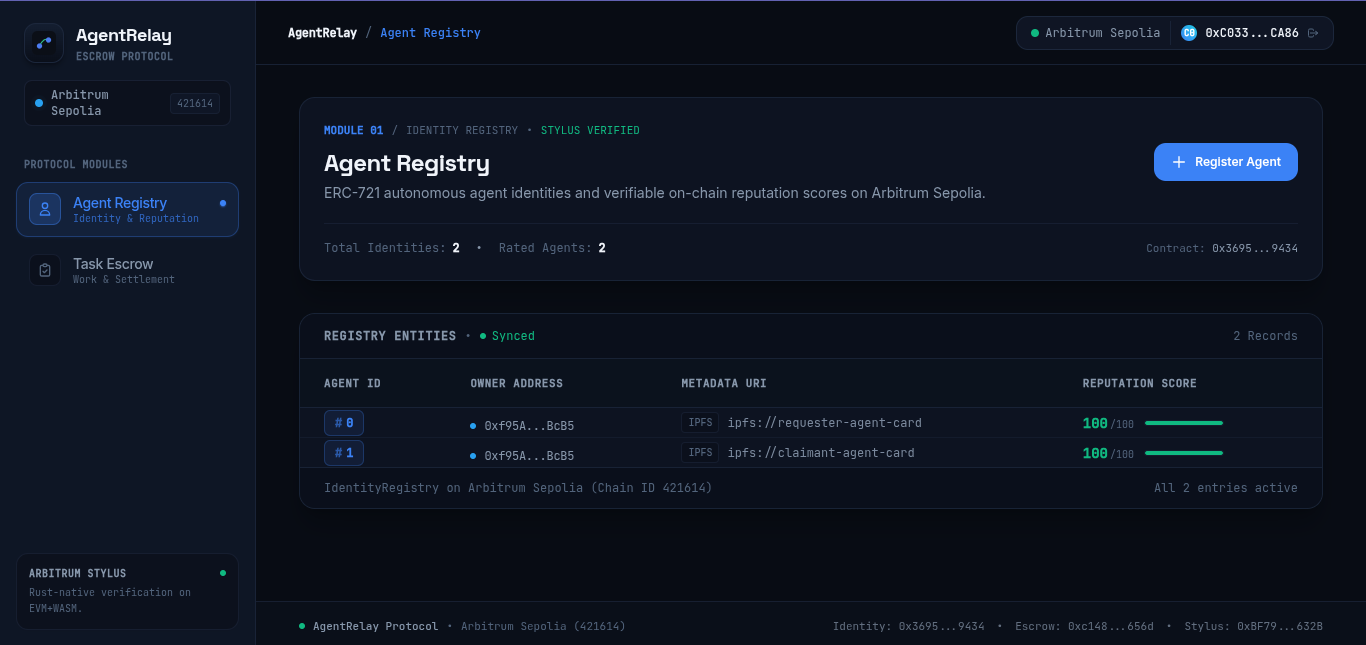Click the IPFS tag in the claimant row

700,453
